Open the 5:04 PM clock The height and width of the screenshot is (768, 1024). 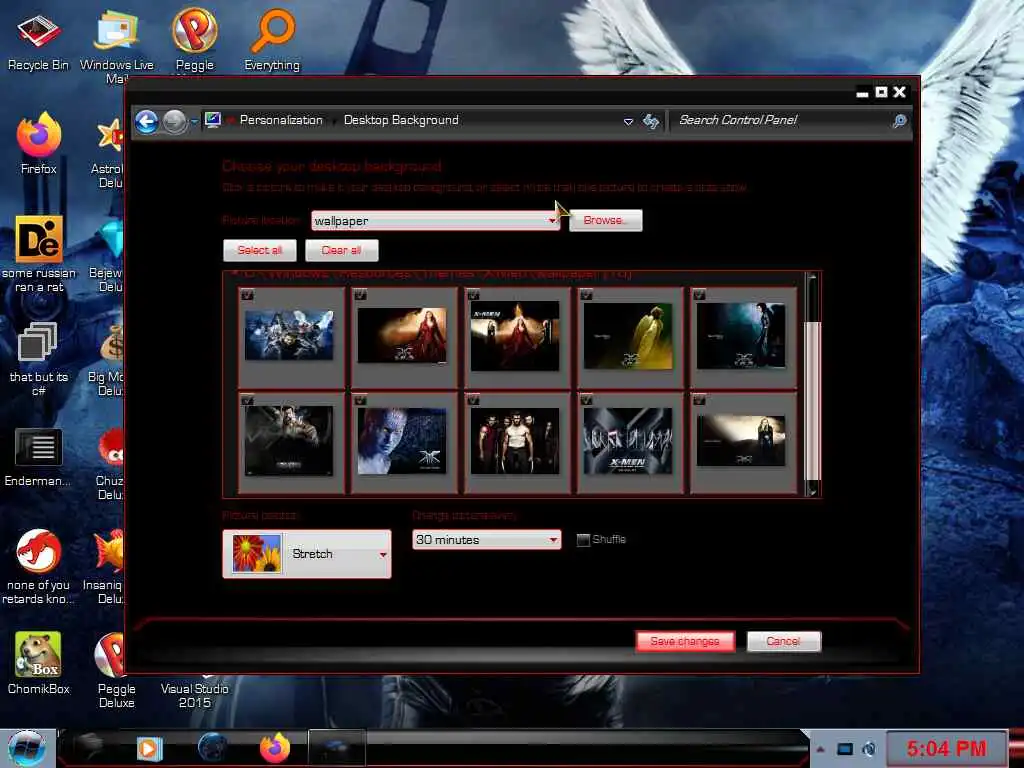[x=946, y=748]
